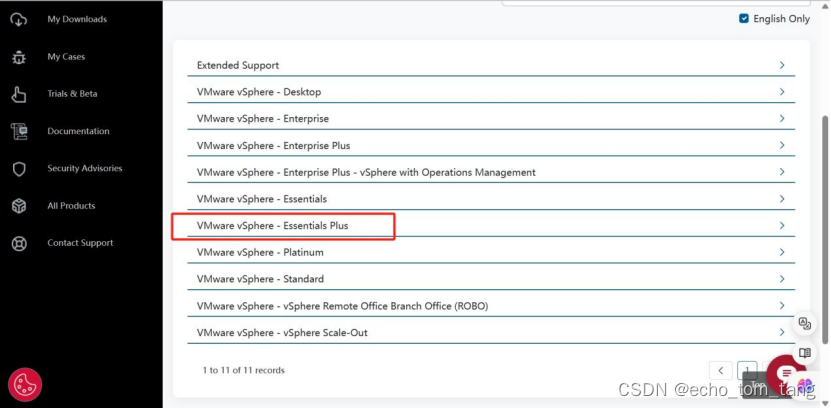The height and width of the screenshot is (409, 831).
Task: Expand vSphere Standard row chevron
Action: (x=782, y=278)
